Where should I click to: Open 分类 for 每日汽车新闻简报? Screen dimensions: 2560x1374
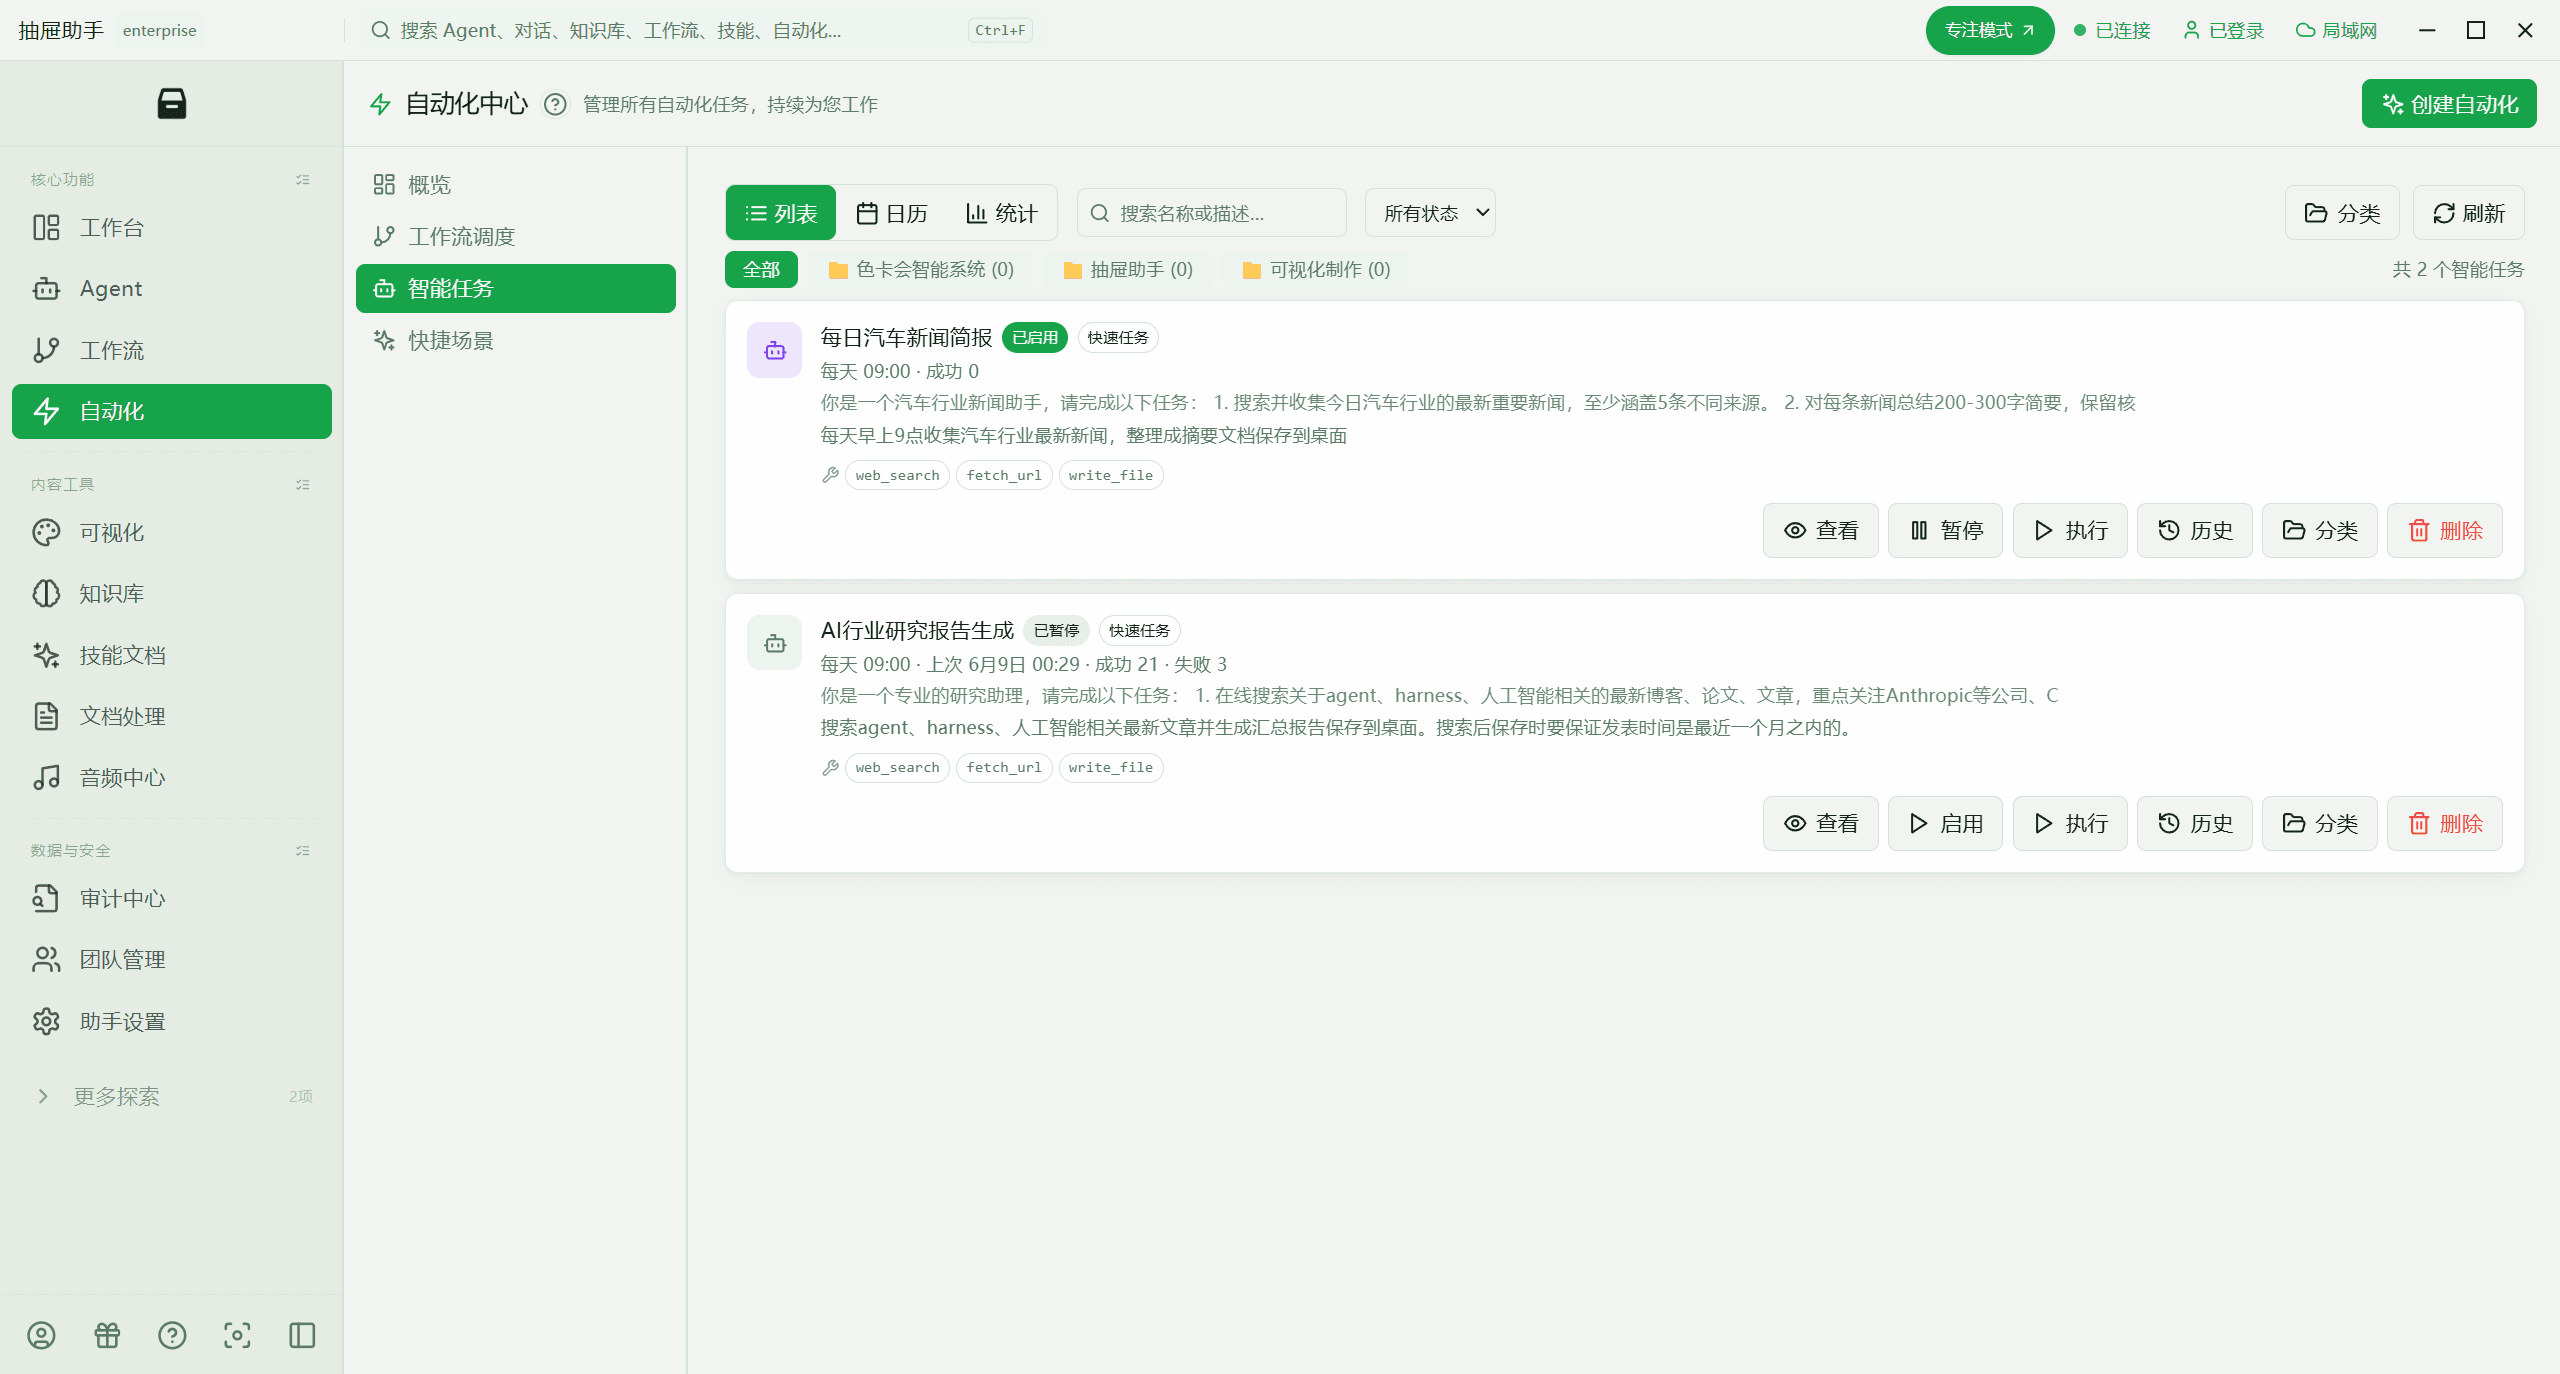coord(2320,530)
